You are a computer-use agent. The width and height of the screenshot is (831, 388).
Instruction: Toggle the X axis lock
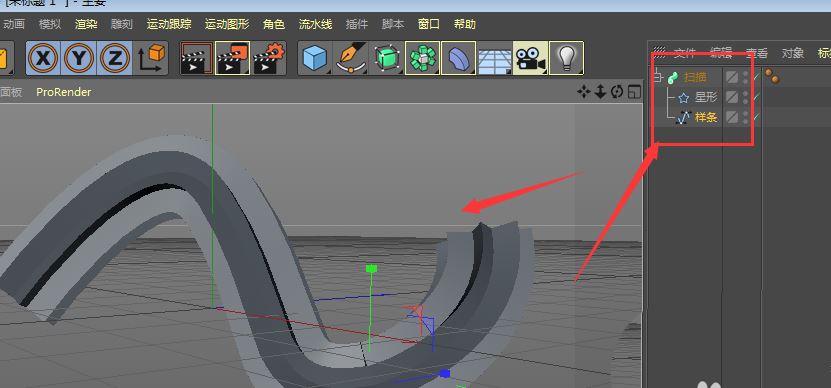[43, 58]
